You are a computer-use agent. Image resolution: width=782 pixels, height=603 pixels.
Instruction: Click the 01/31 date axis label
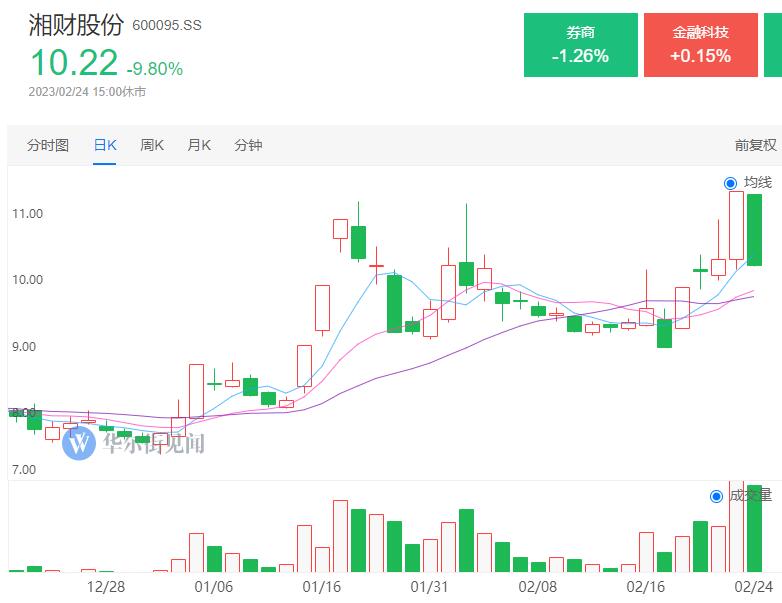click(x=429, y=587)
